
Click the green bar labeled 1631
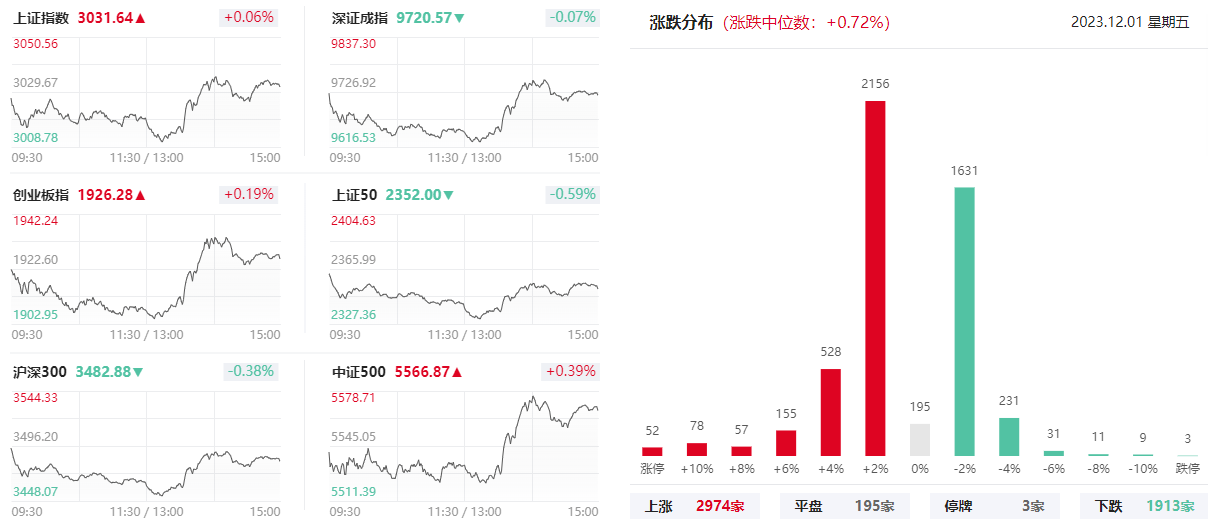click(965, 322)
